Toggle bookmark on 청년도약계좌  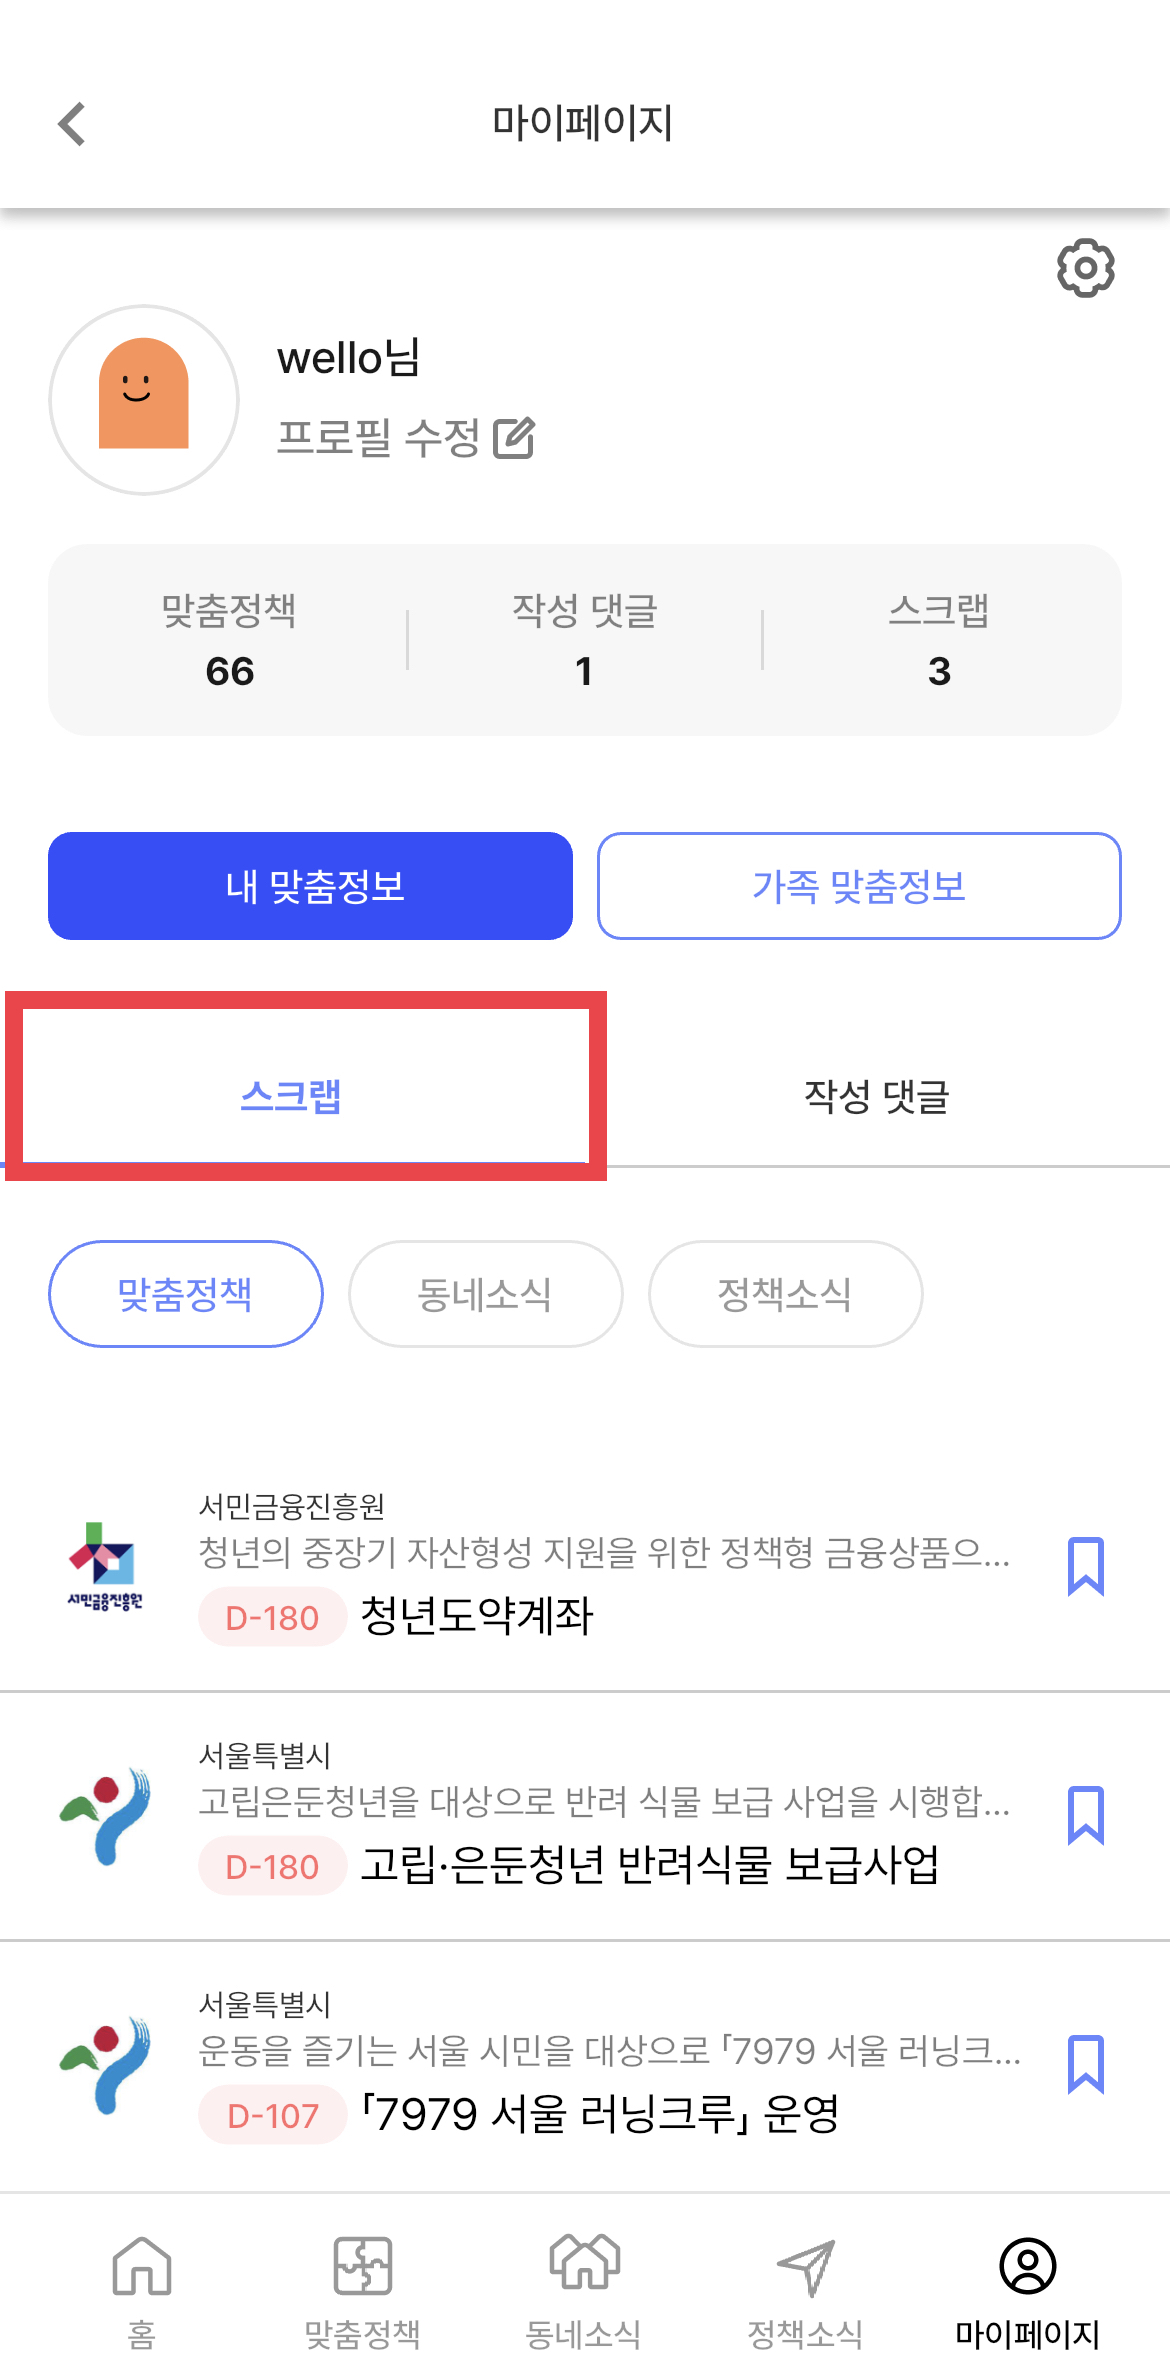[1085, 1566]
